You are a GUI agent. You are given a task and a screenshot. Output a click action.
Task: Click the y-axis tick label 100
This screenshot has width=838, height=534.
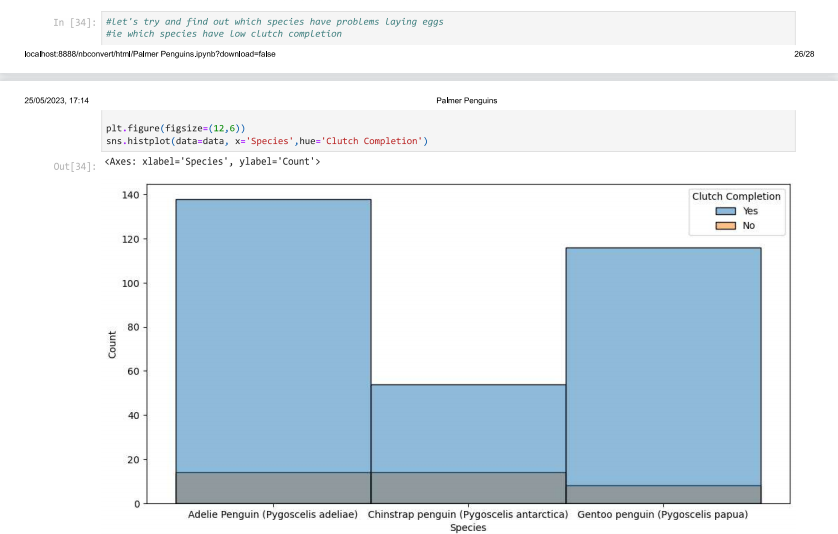(x=131, y=283)
